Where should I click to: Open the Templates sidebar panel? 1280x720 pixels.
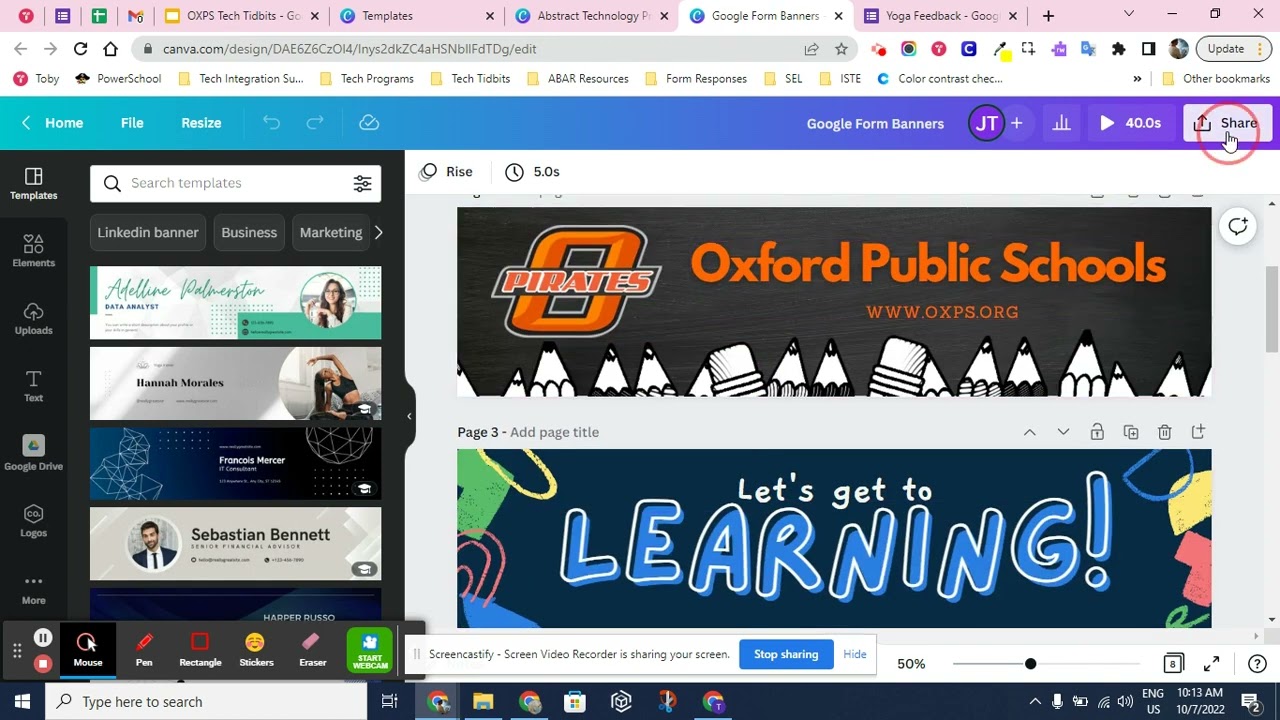pos(33,184)
